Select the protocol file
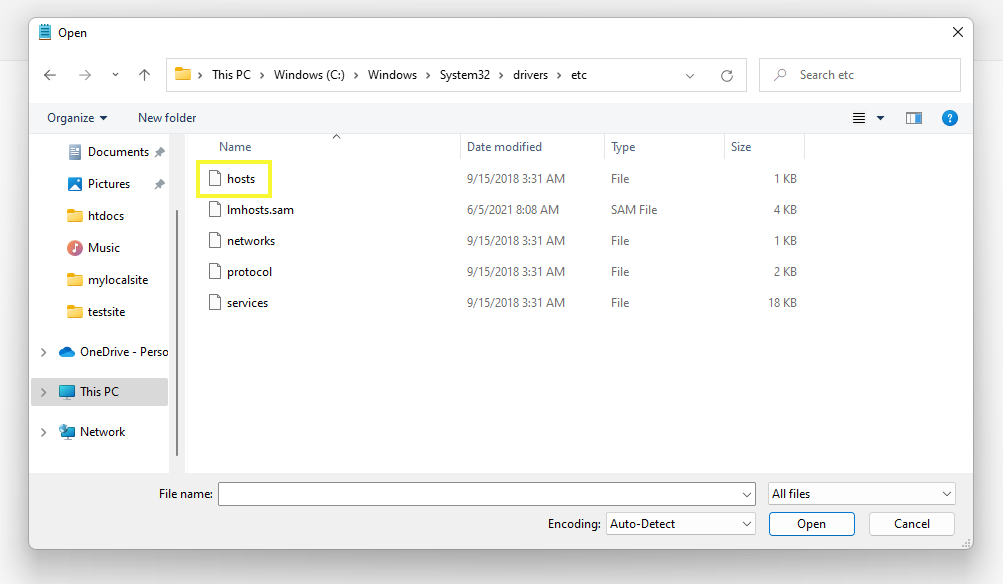 [249, 272]
